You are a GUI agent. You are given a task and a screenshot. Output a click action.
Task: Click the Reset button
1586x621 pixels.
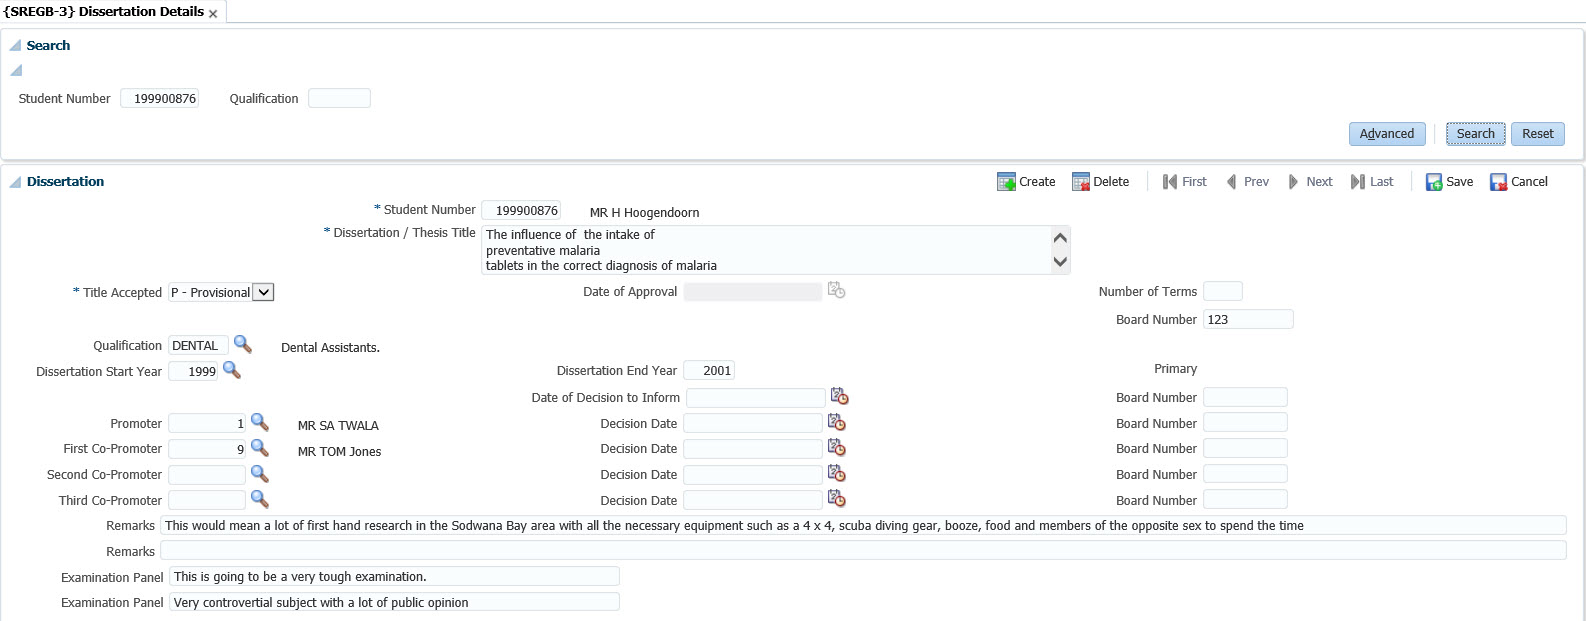coord(1537,134)
